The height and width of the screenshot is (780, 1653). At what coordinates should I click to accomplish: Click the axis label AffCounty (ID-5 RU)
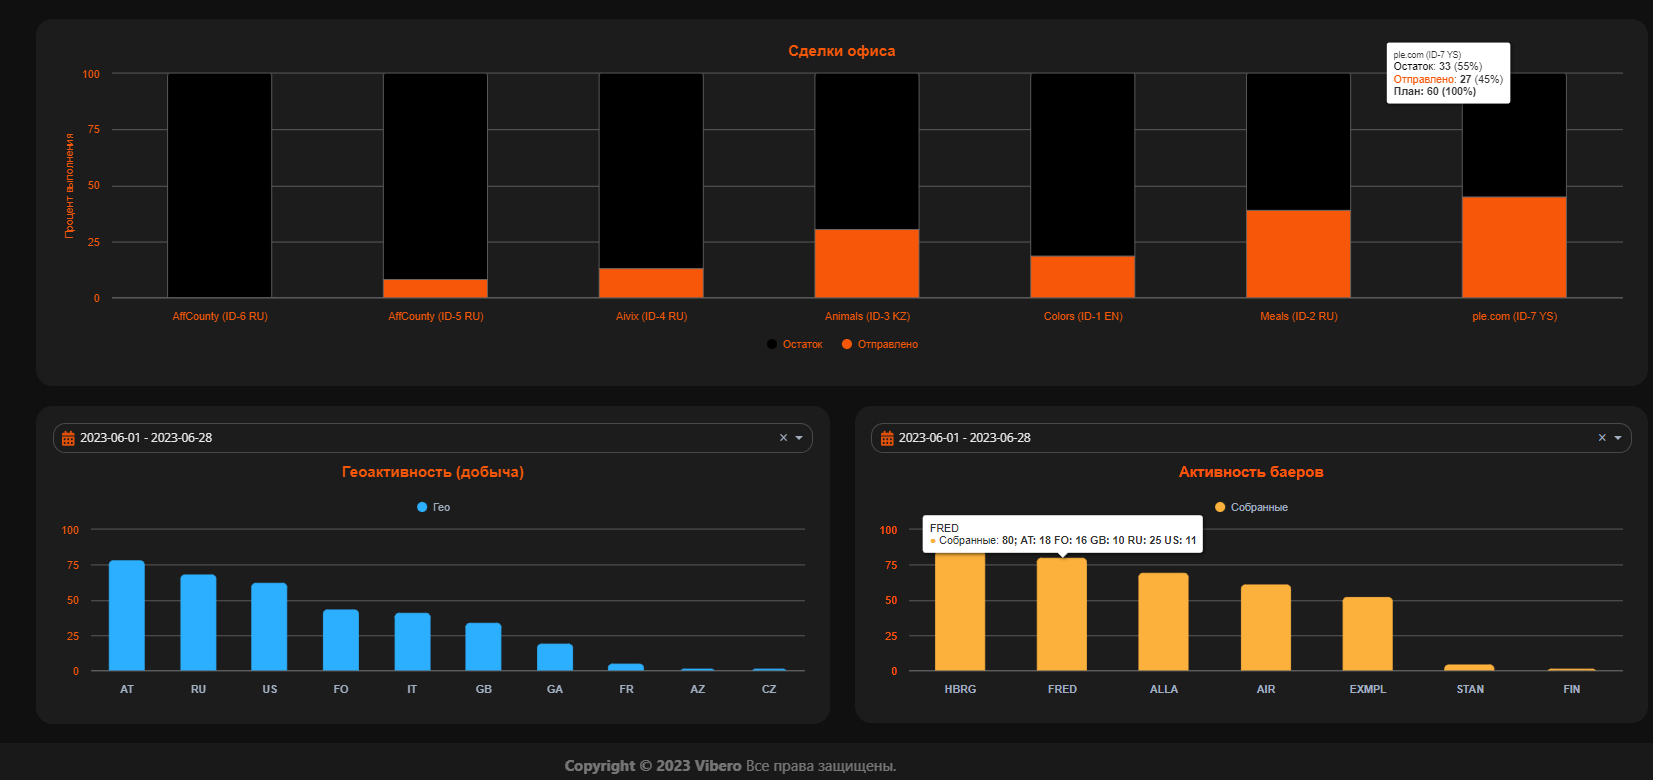point(436,316)
